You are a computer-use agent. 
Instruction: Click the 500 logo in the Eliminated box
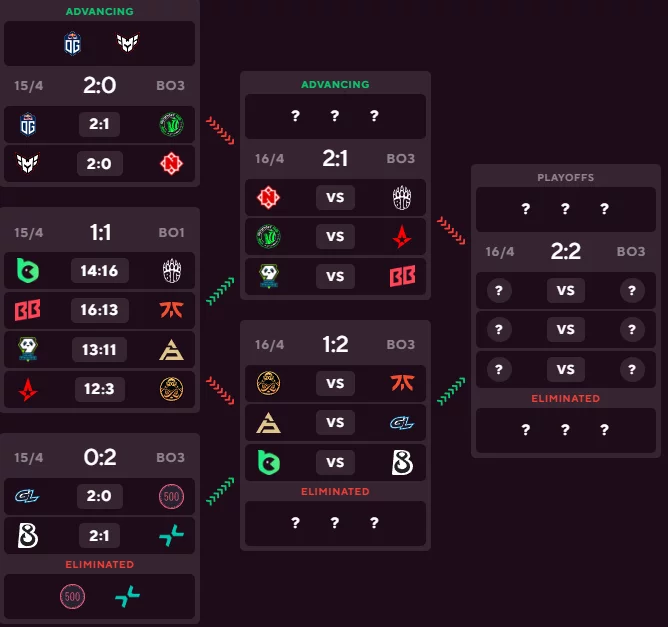tap(72, 596)
